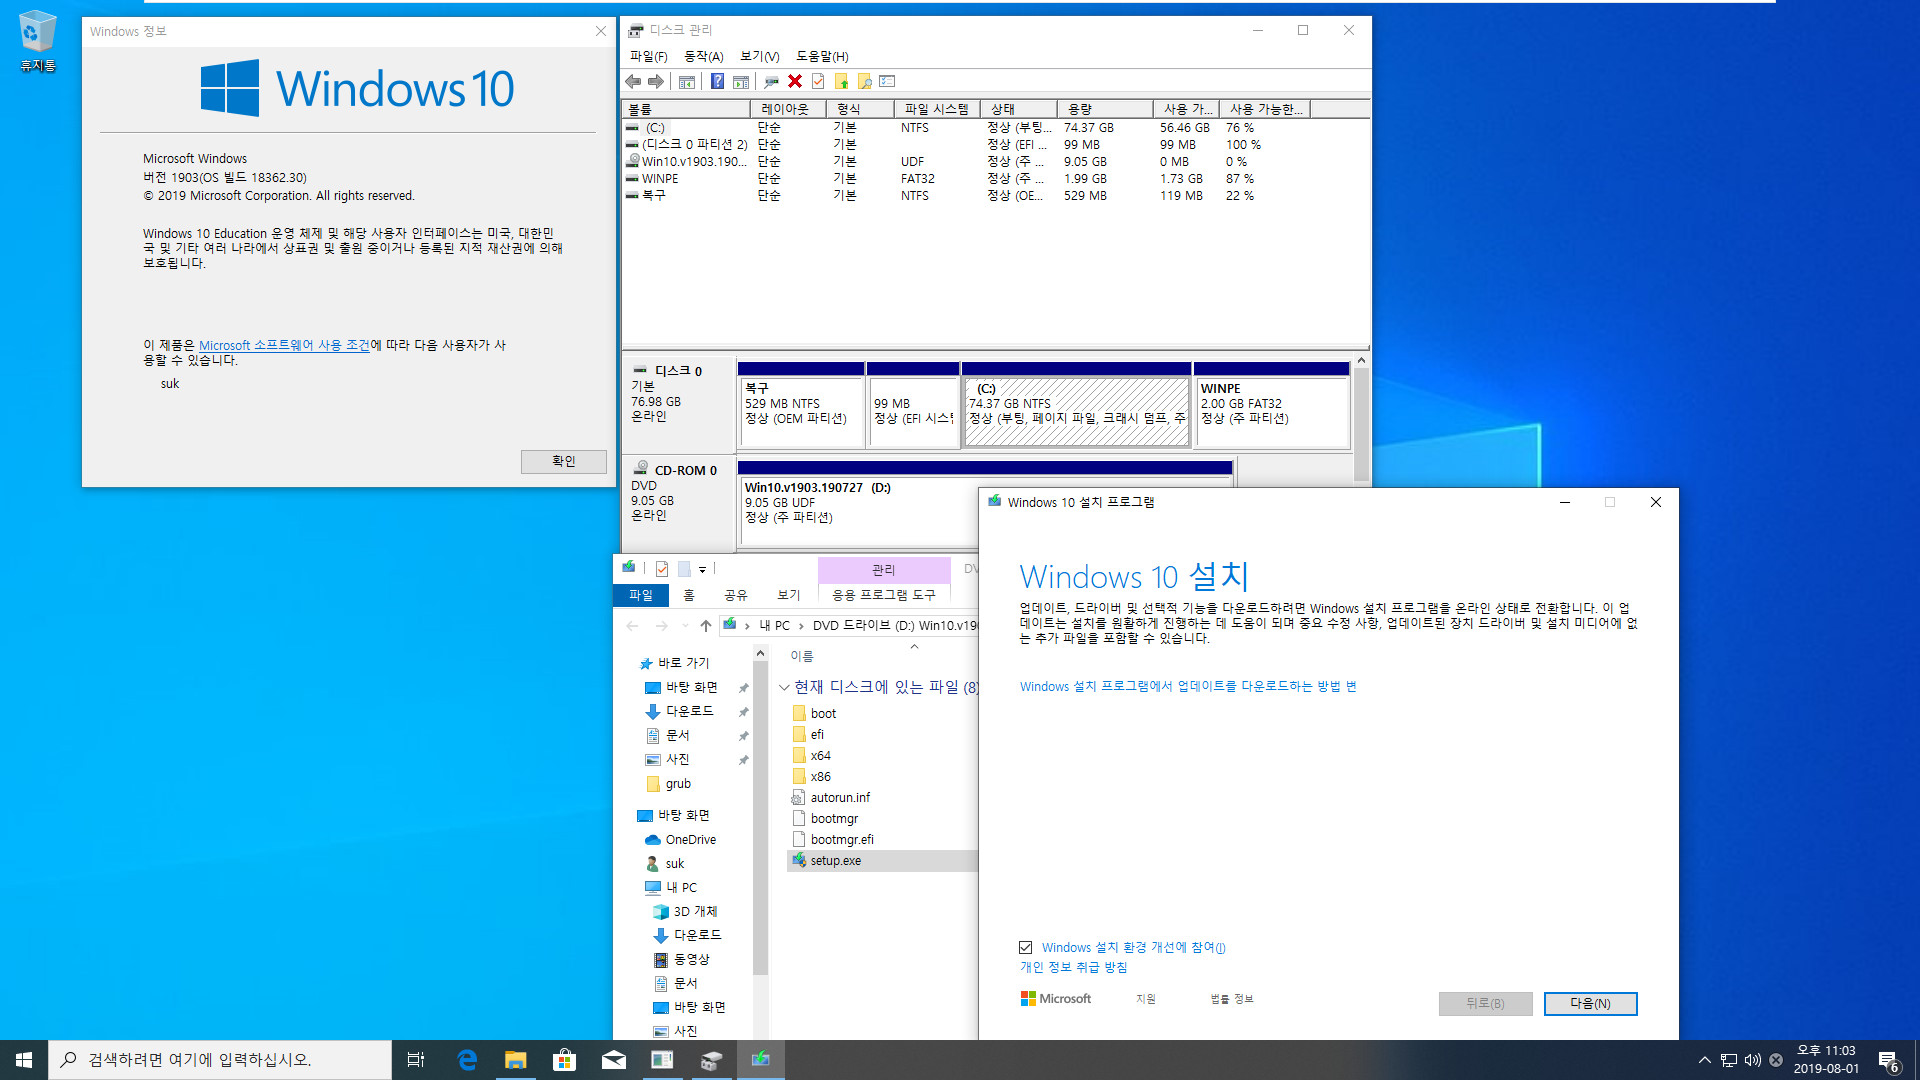The width and height of the screenshot is (1920, 1080).
Task: Click the 다음(N) button in setup
Action: pyautogui.click(x=1590, y=1003)
